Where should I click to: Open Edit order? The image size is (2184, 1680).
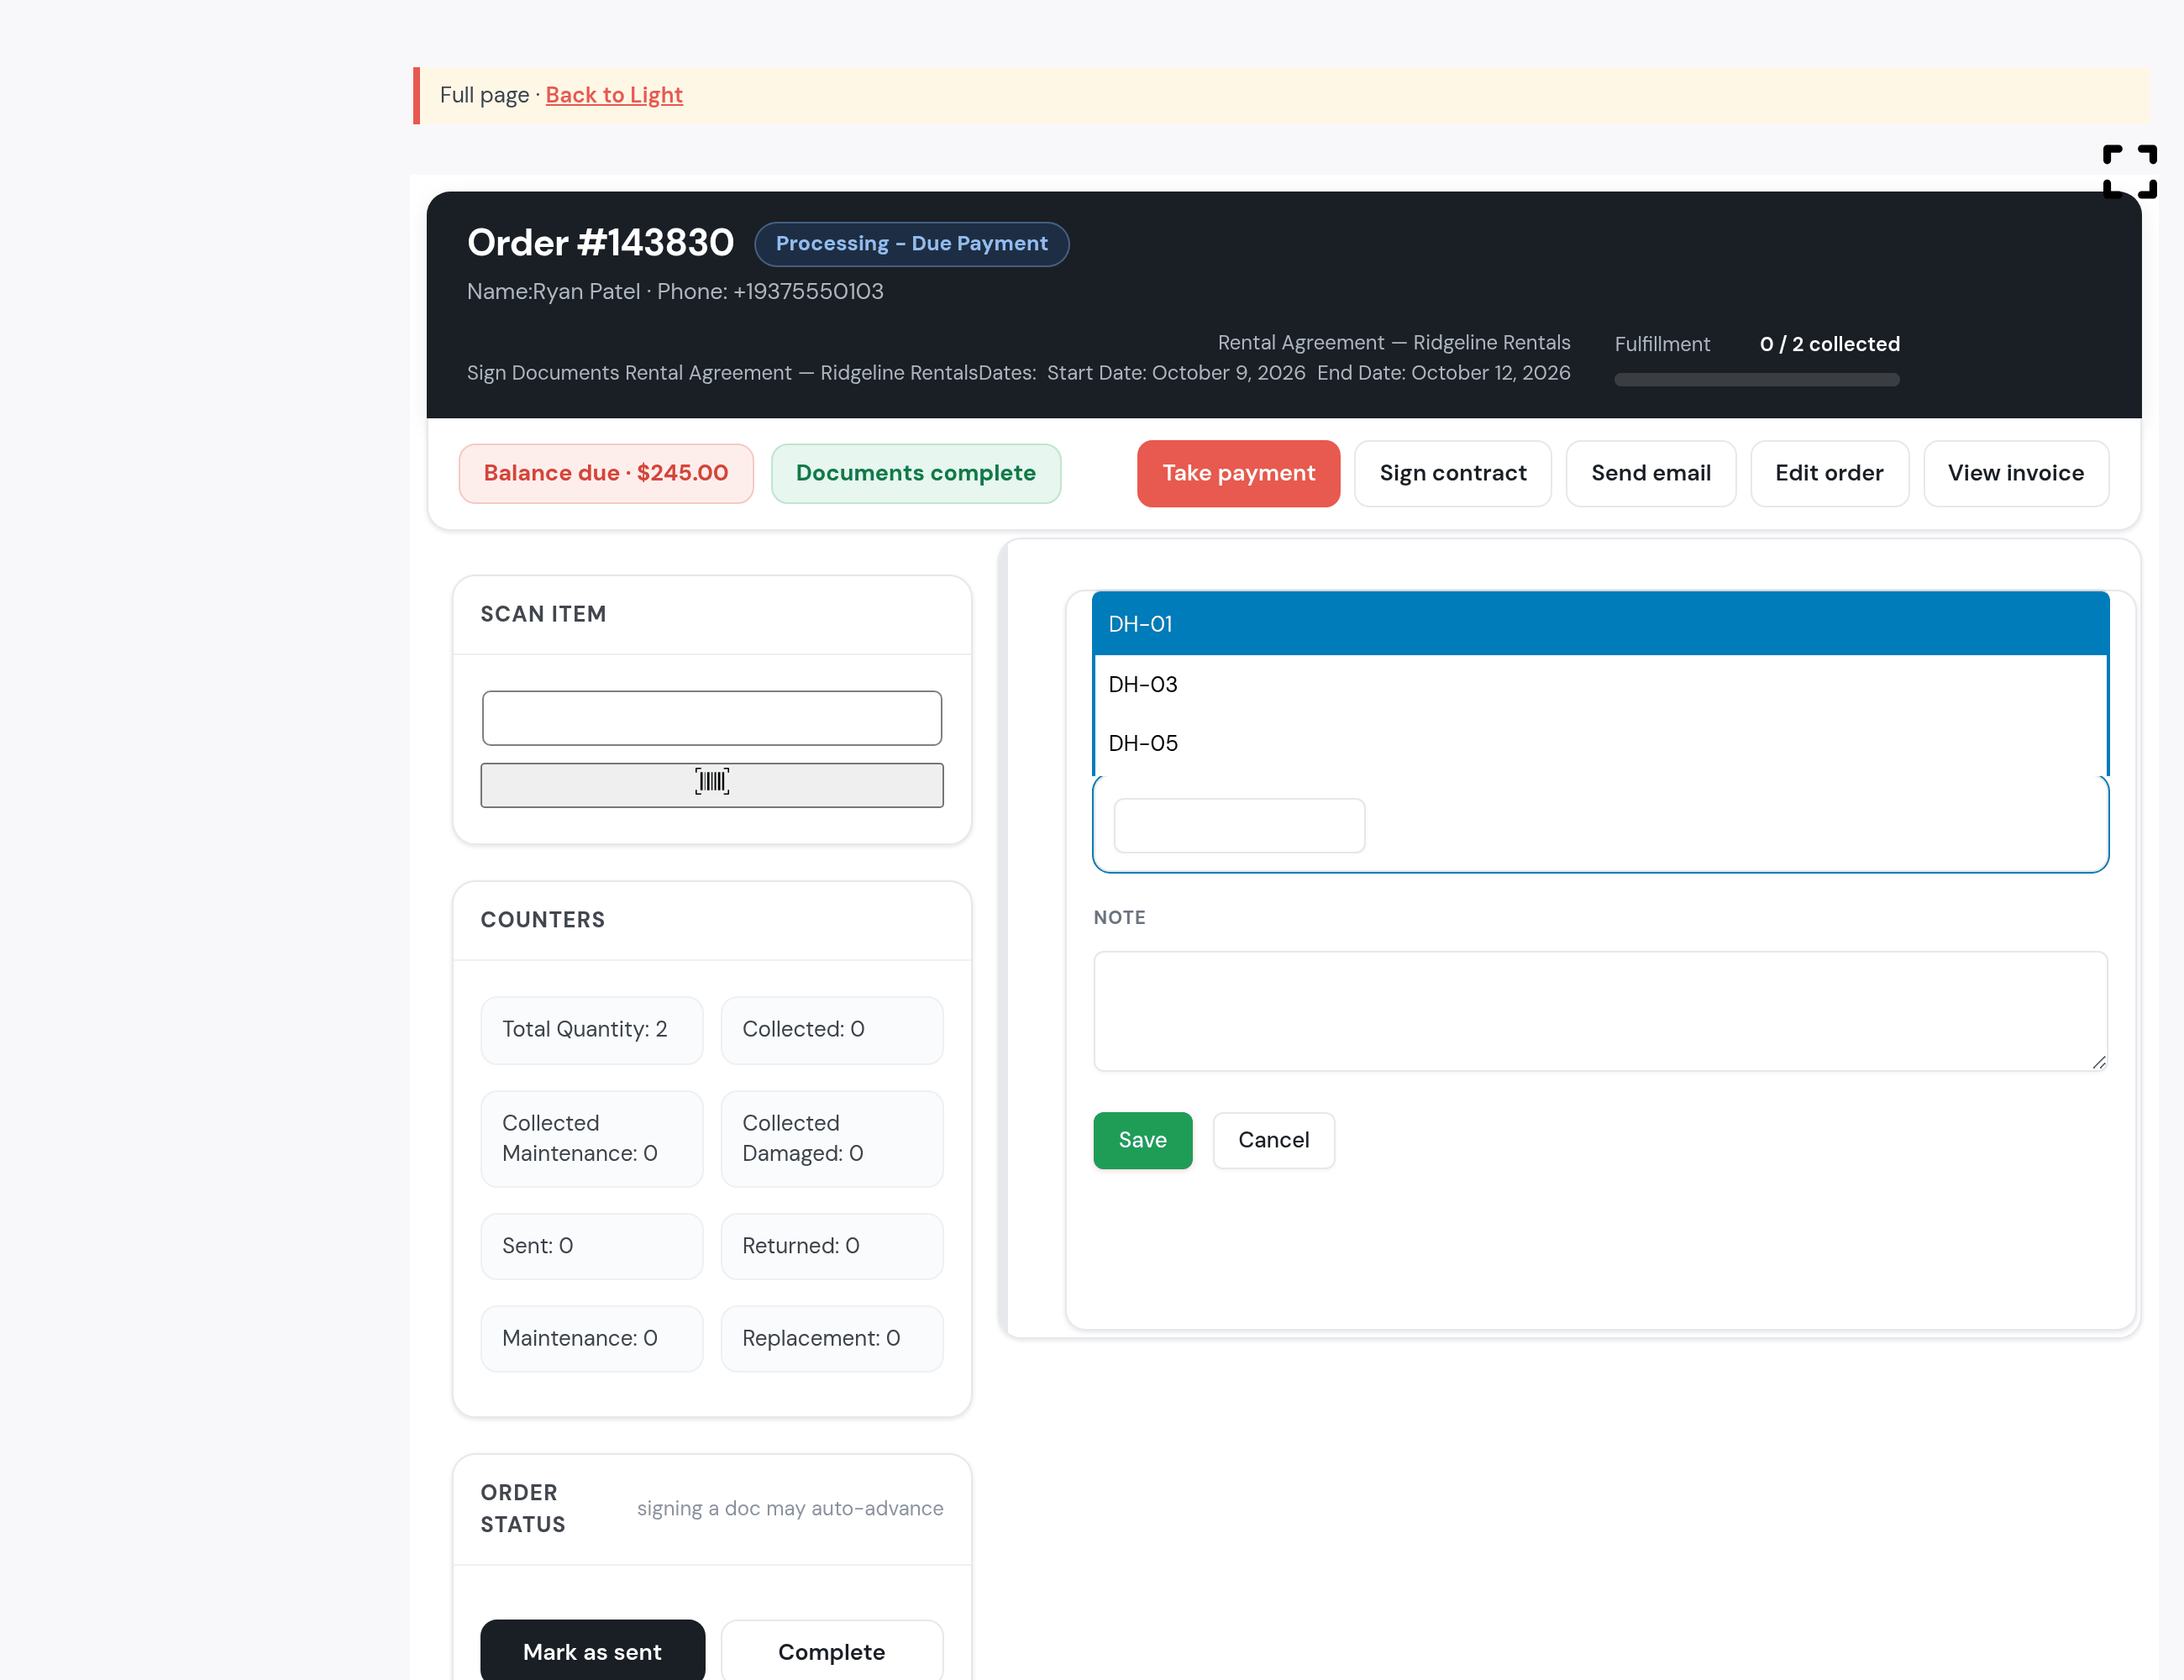(x=1829, y=473)
